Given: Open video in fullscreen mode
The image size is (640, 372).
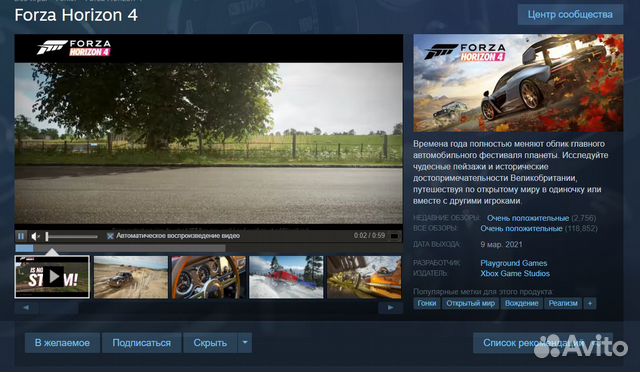Looking at the screenshot, I should [394, 236].
